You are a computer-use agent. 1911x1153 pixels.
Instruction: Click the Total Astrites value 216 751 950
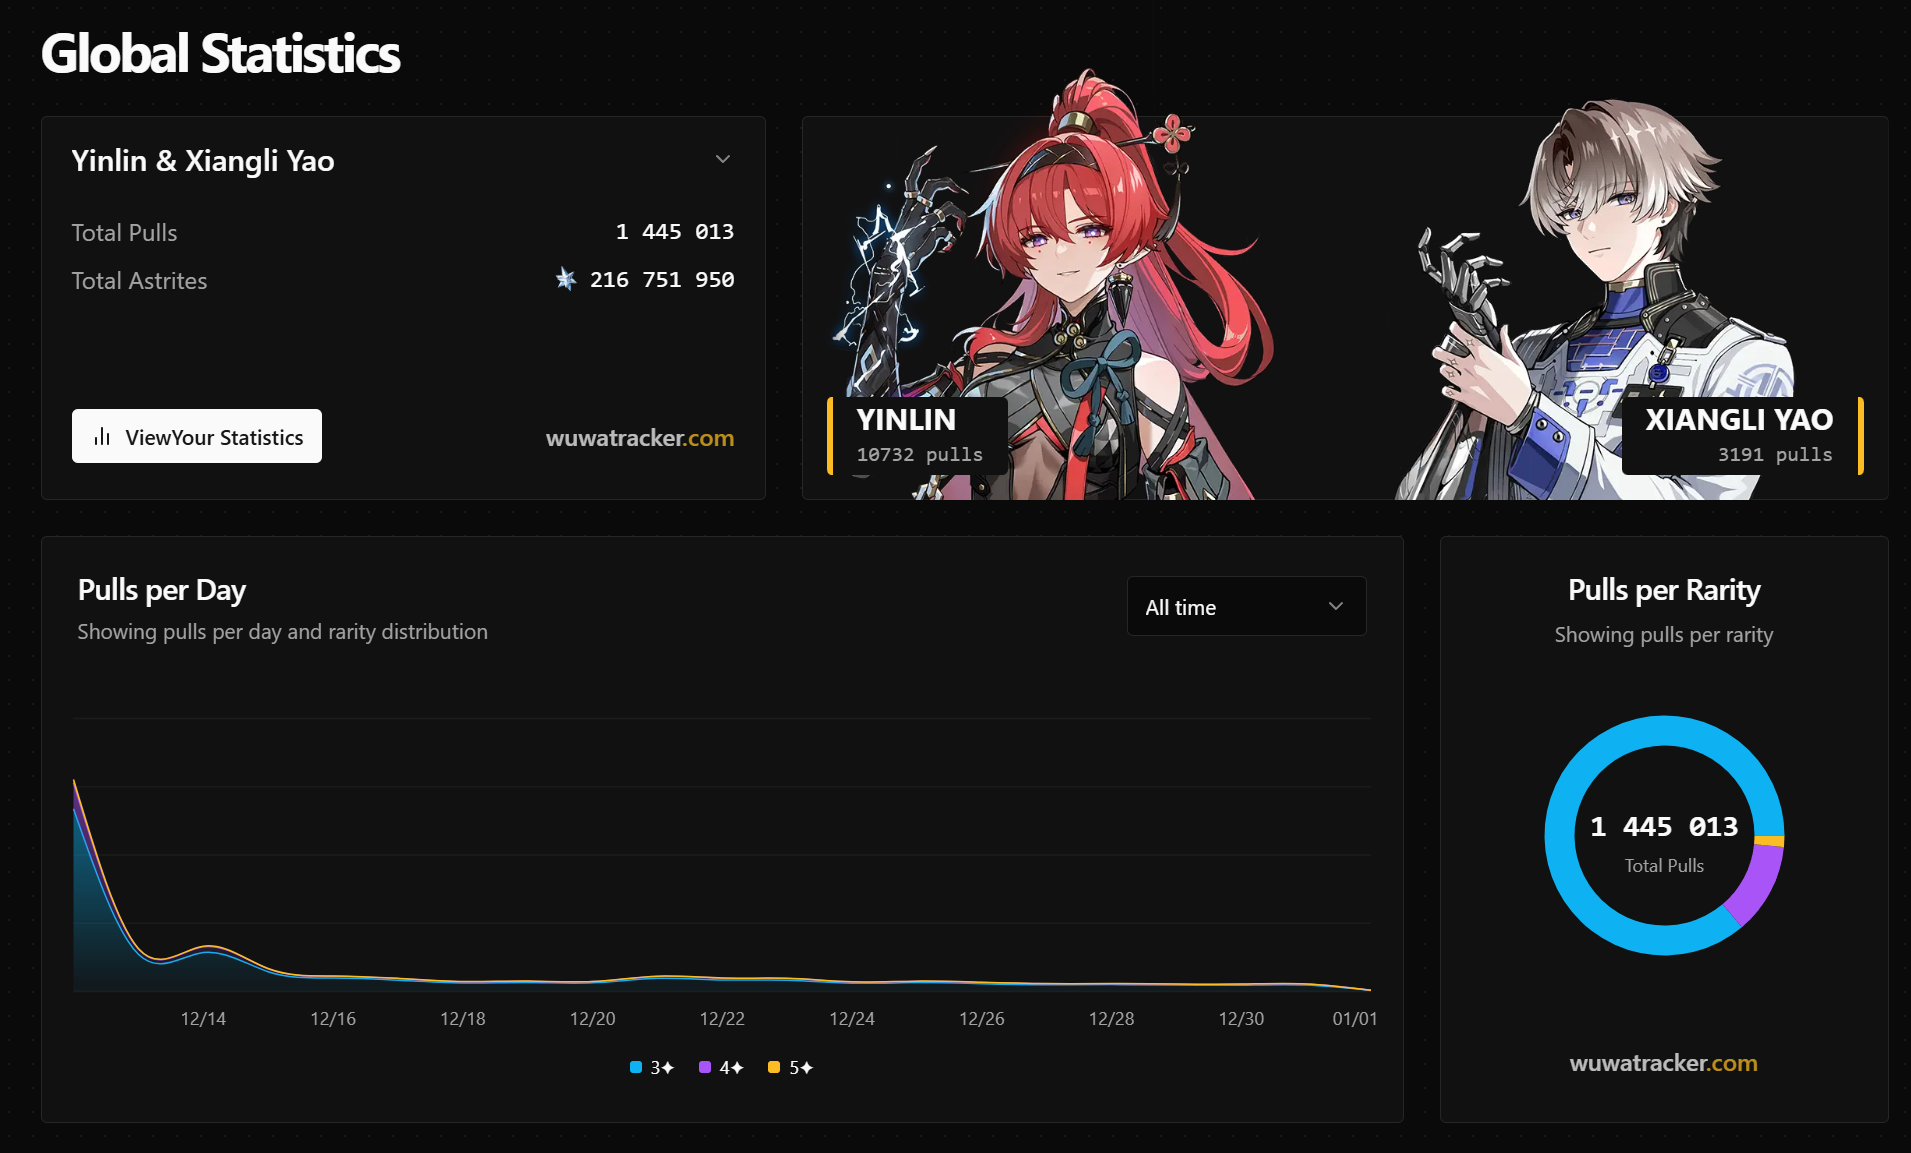[x=661, y=279]
